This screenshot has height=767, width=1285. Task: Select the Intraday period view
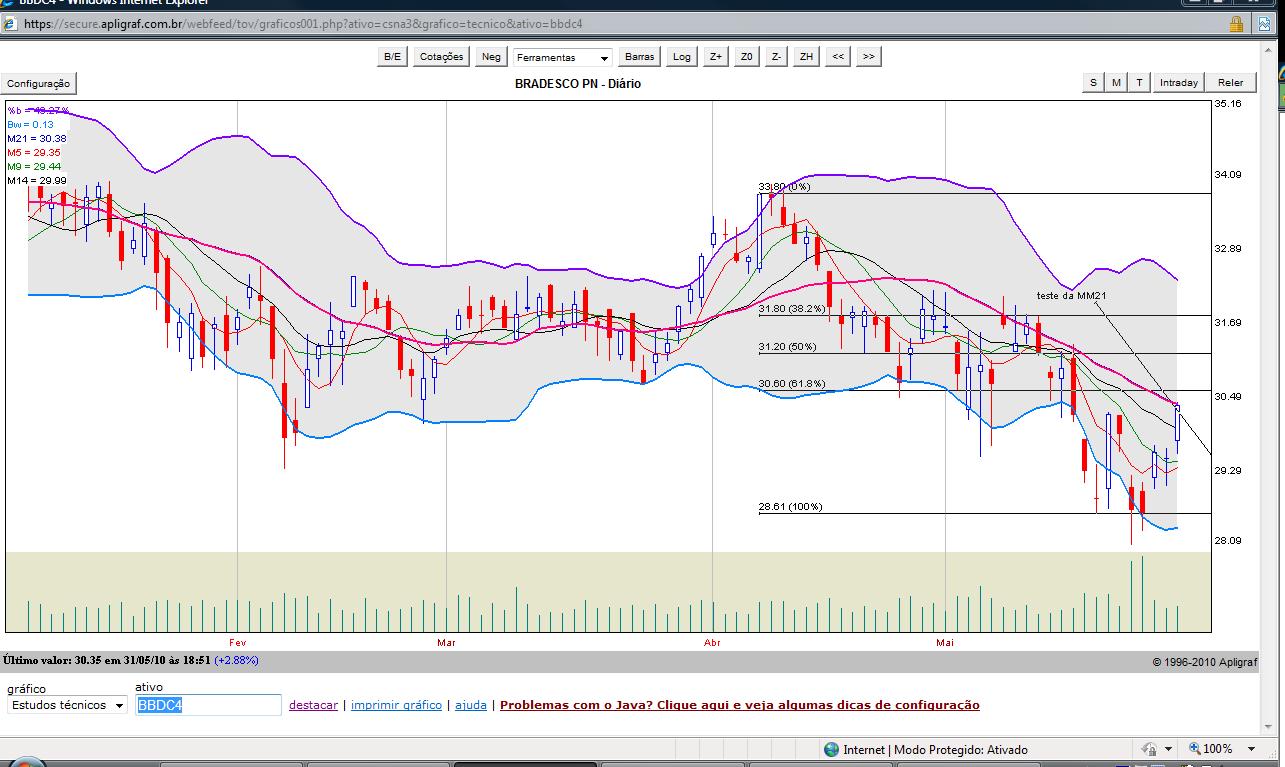click(x=1178, y=83)
